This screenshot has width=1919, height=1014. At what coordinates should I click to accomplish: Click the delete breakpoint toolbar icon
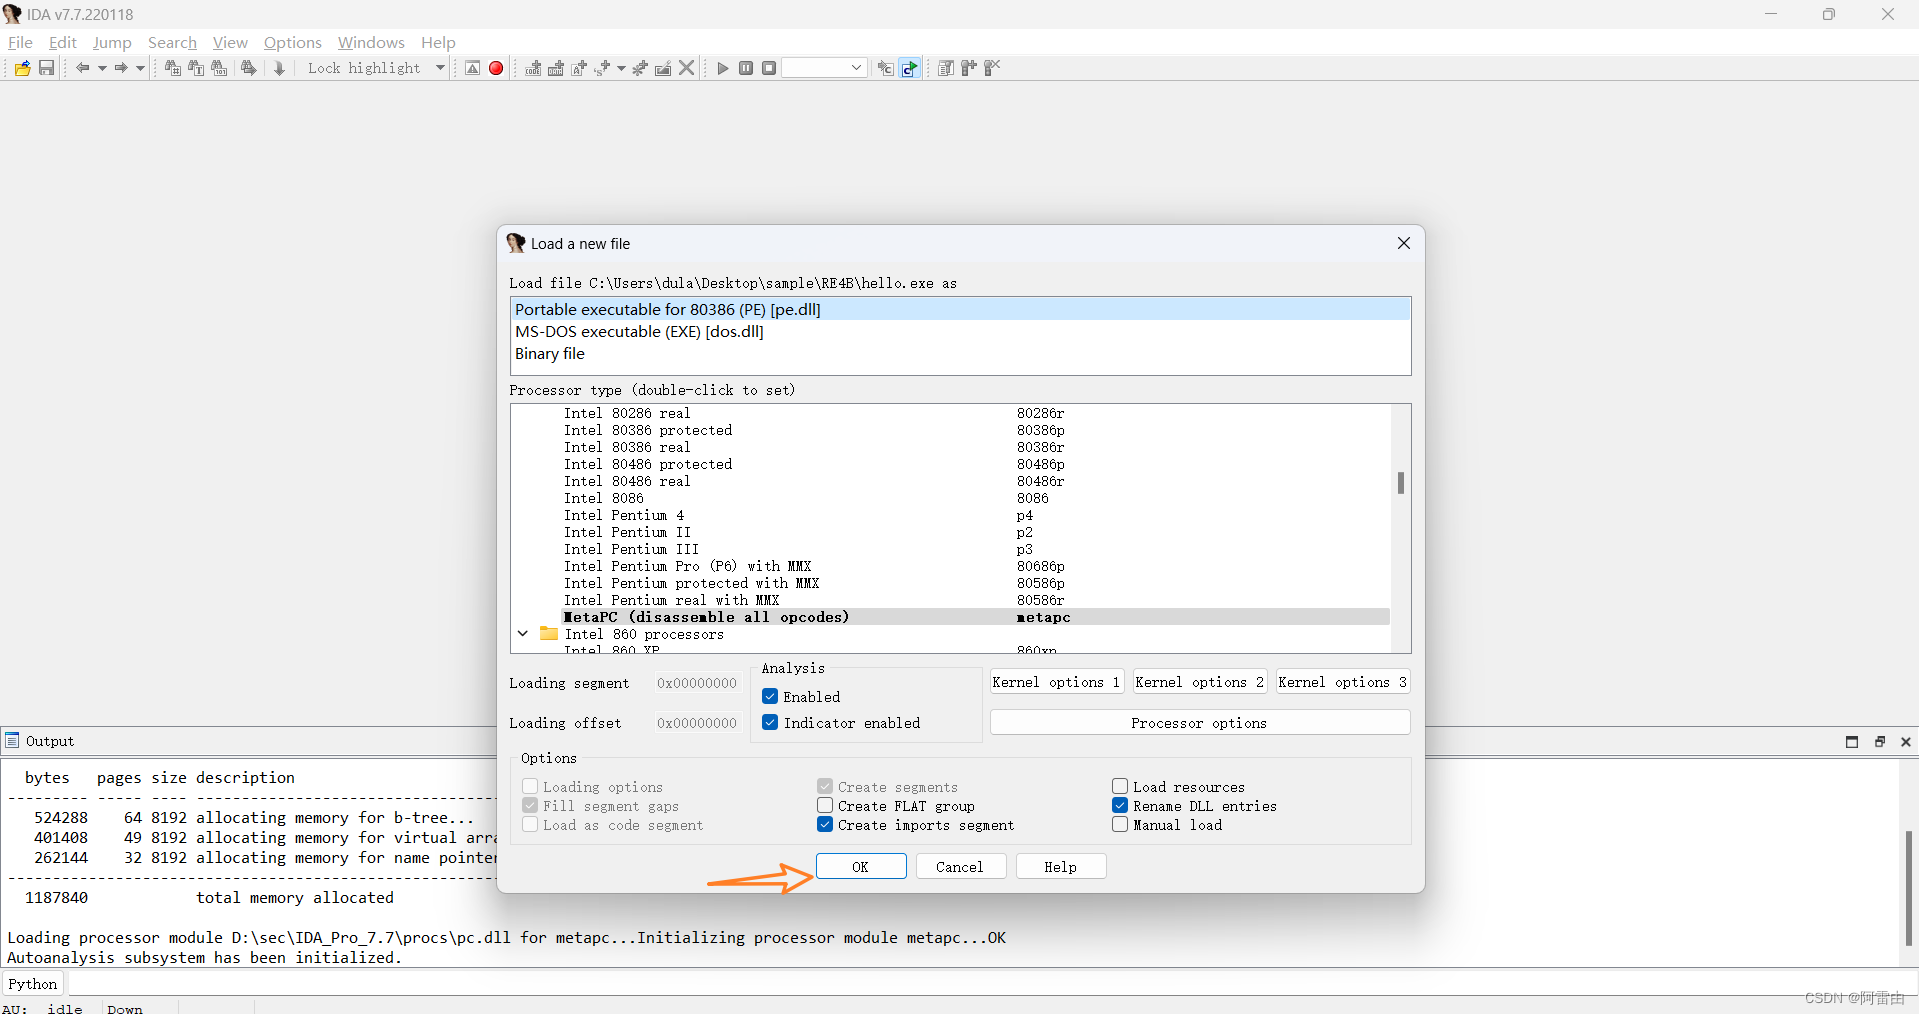point(992,68)
